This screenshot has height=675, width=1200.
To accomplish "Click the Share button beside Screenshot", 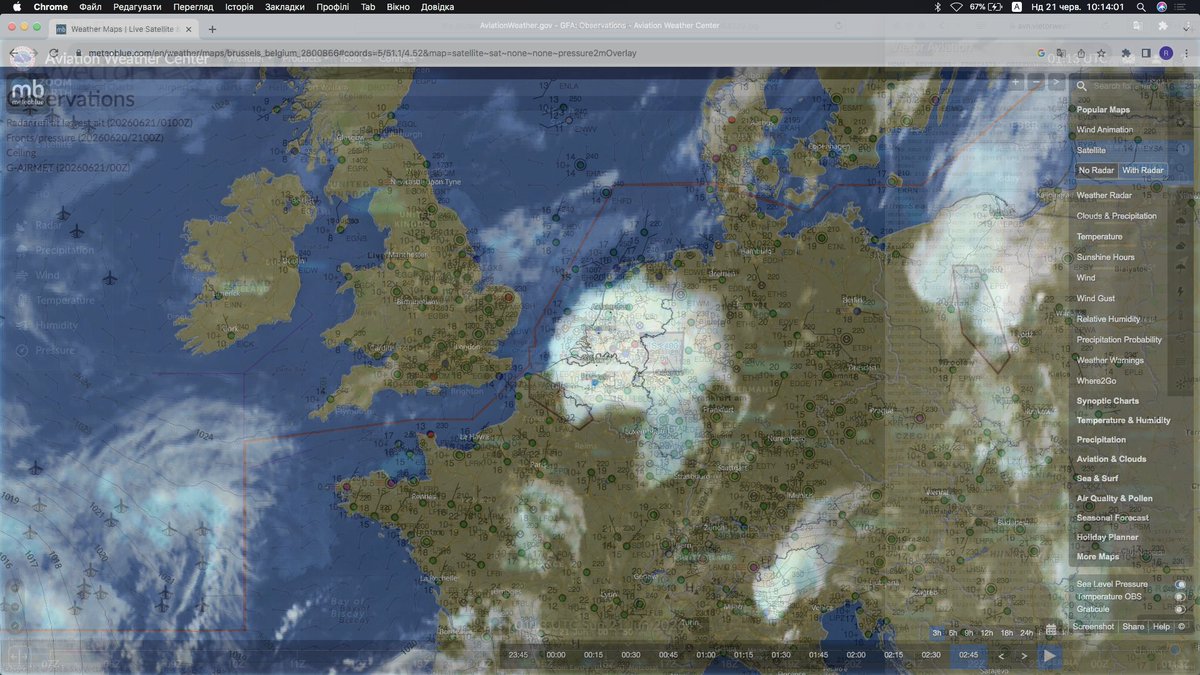I will click(x=1133, y=626).
